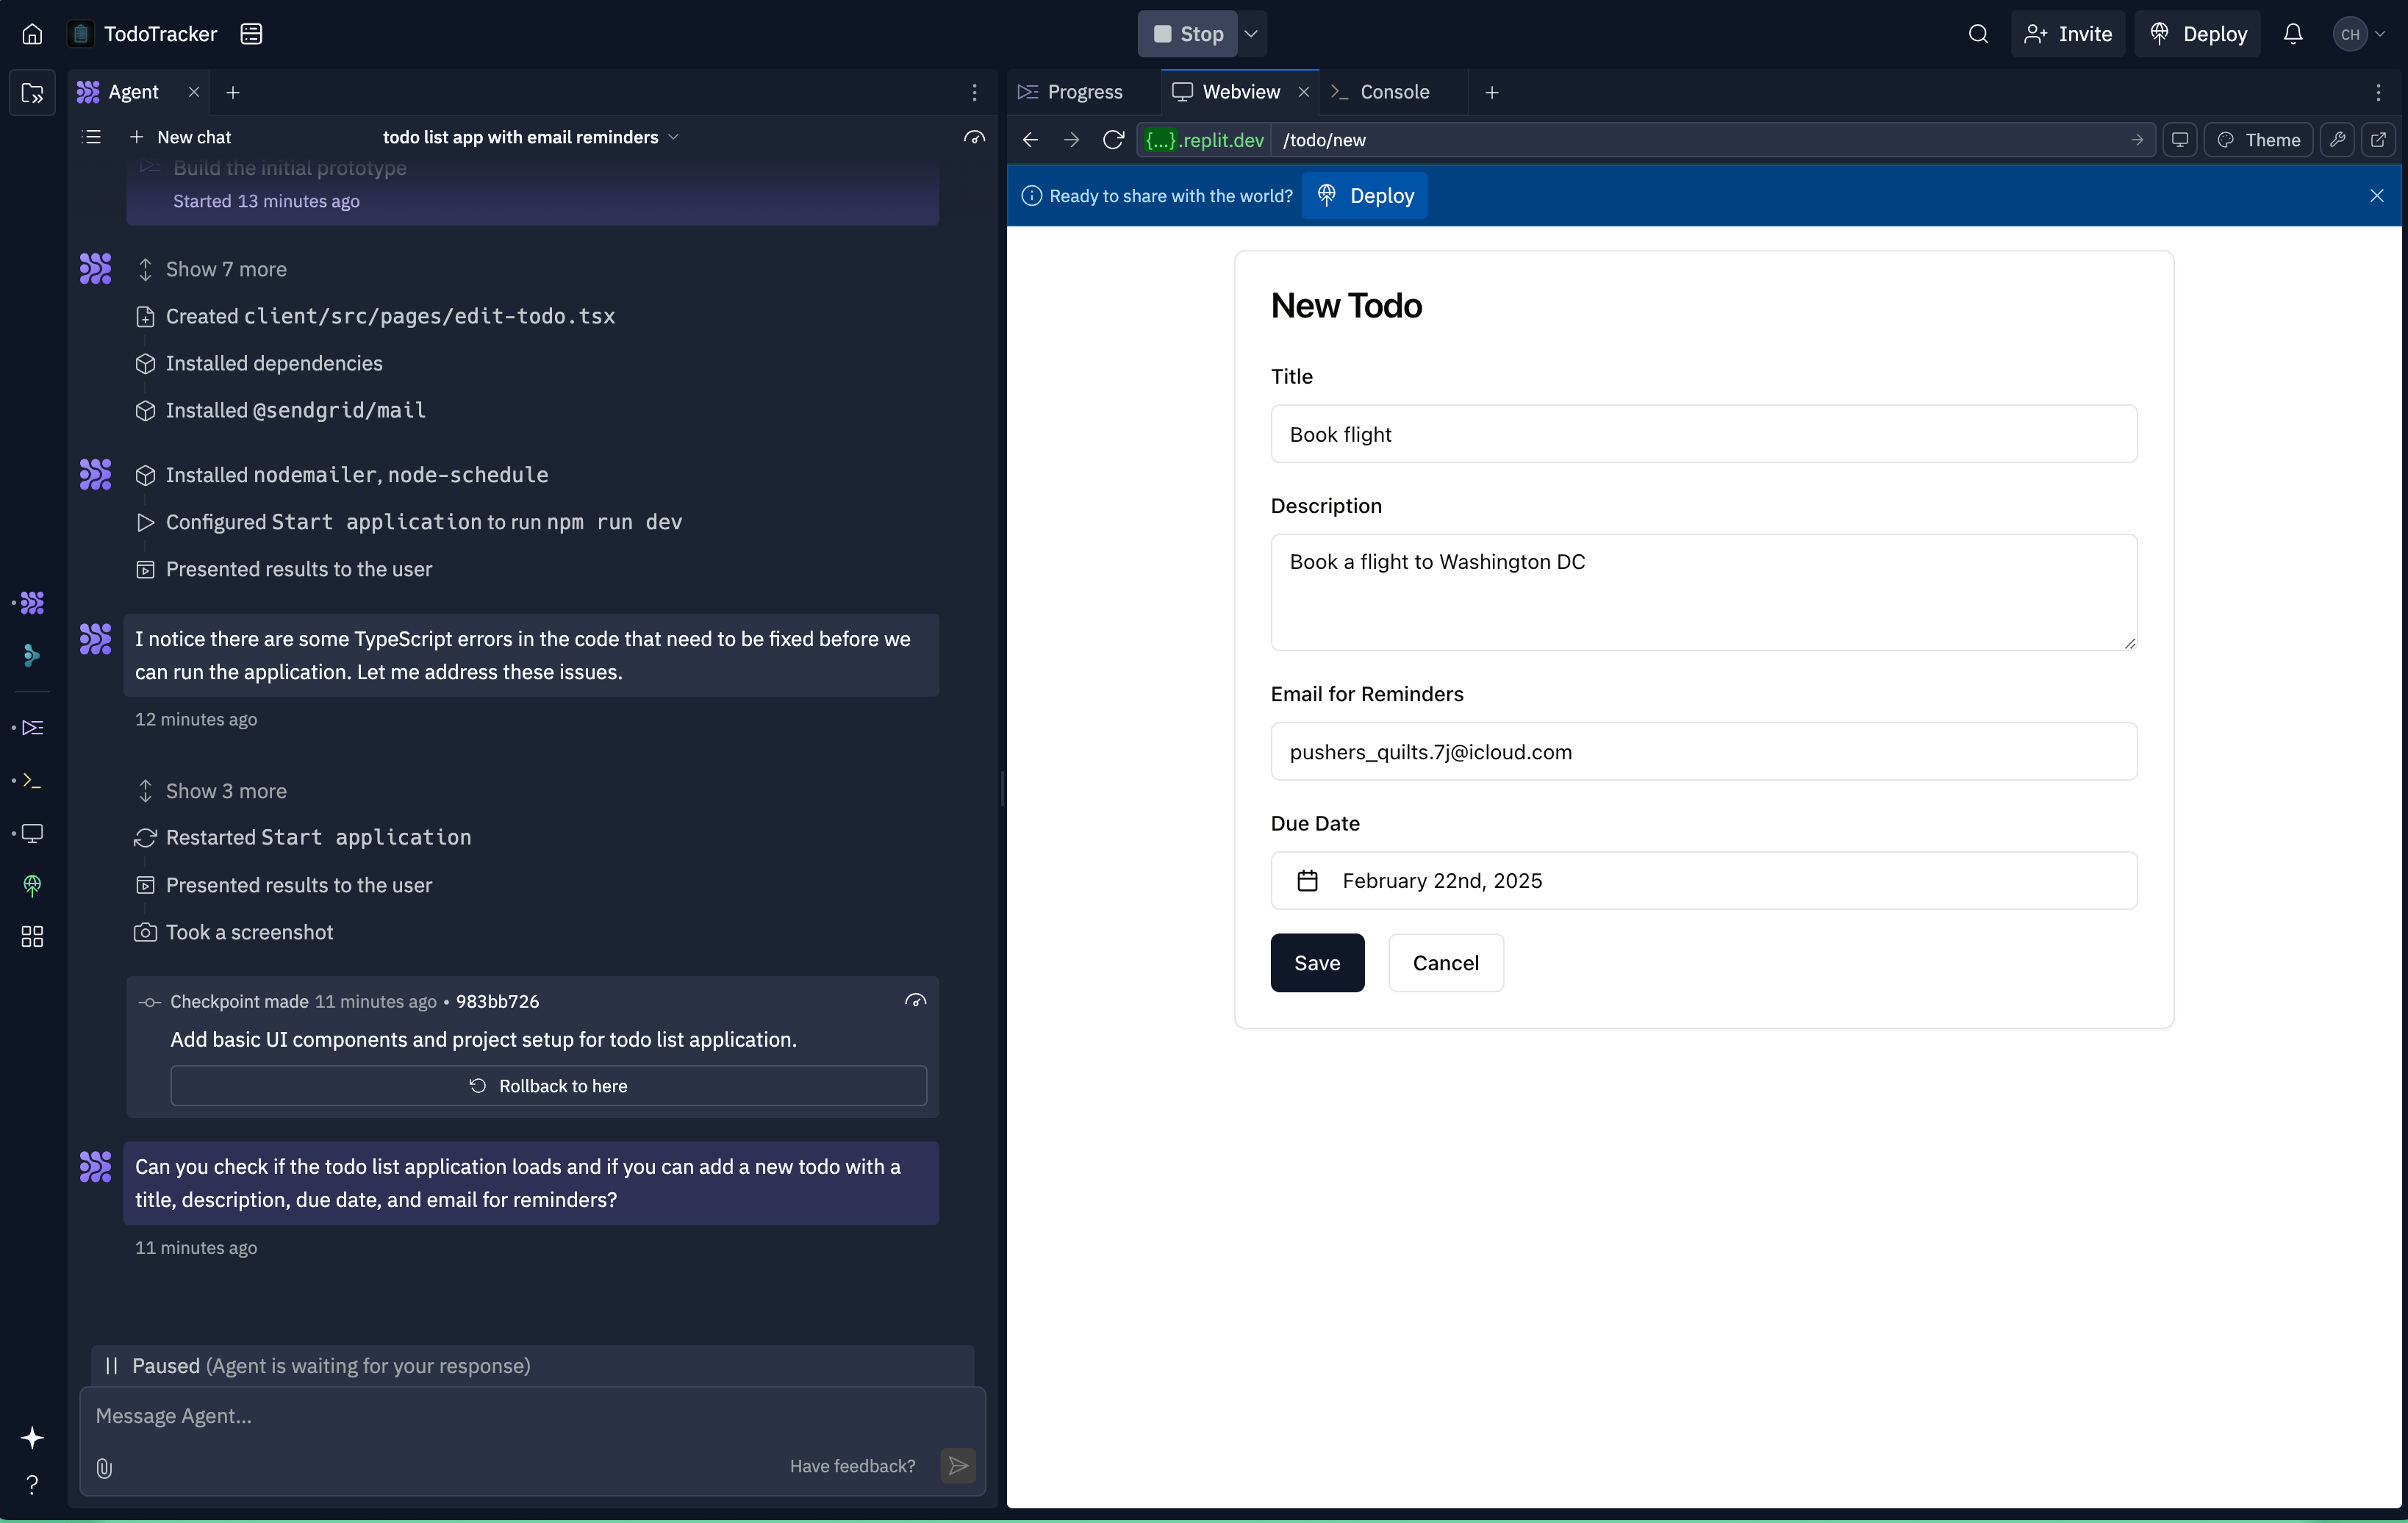Open Console tool in left sidebar
The width and height of the screenshot is (2408, 1523).
click(32, 780)
